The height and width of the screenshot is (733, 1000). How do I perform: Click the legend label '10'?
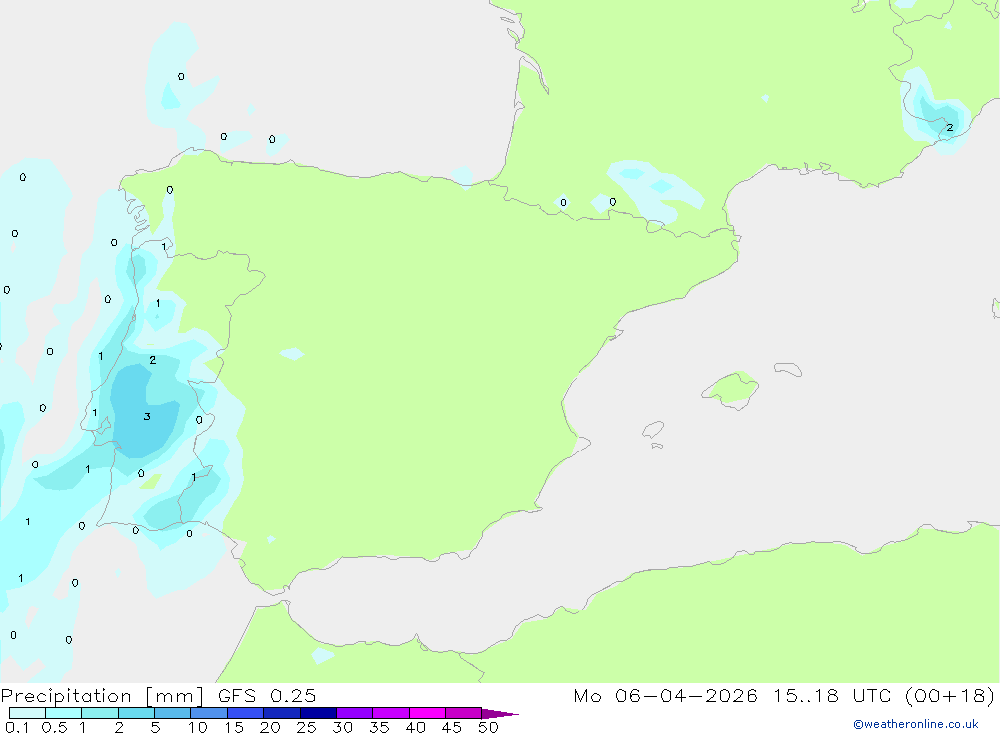198,727
